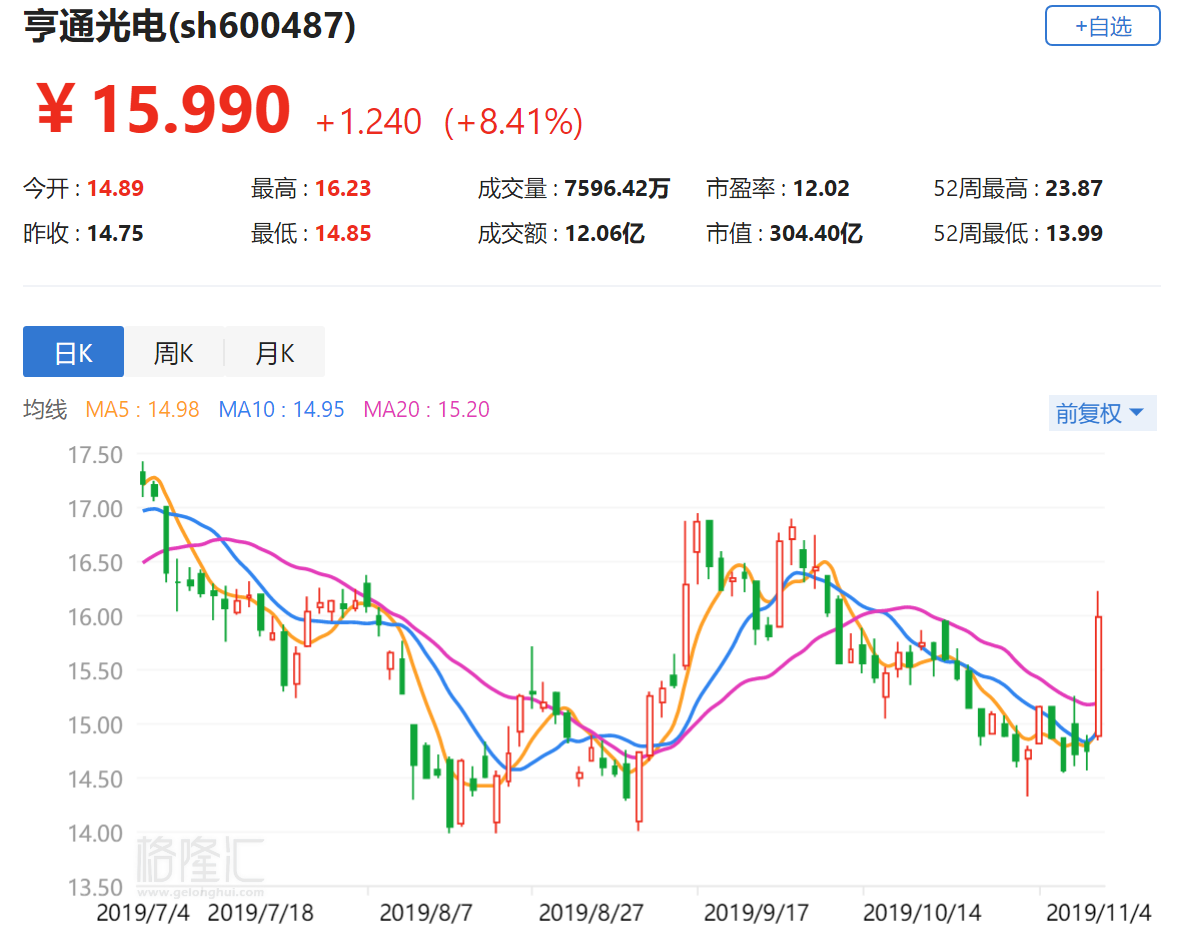Click the MA10 : 14.95 indicator label

click(x=281, y=409)
